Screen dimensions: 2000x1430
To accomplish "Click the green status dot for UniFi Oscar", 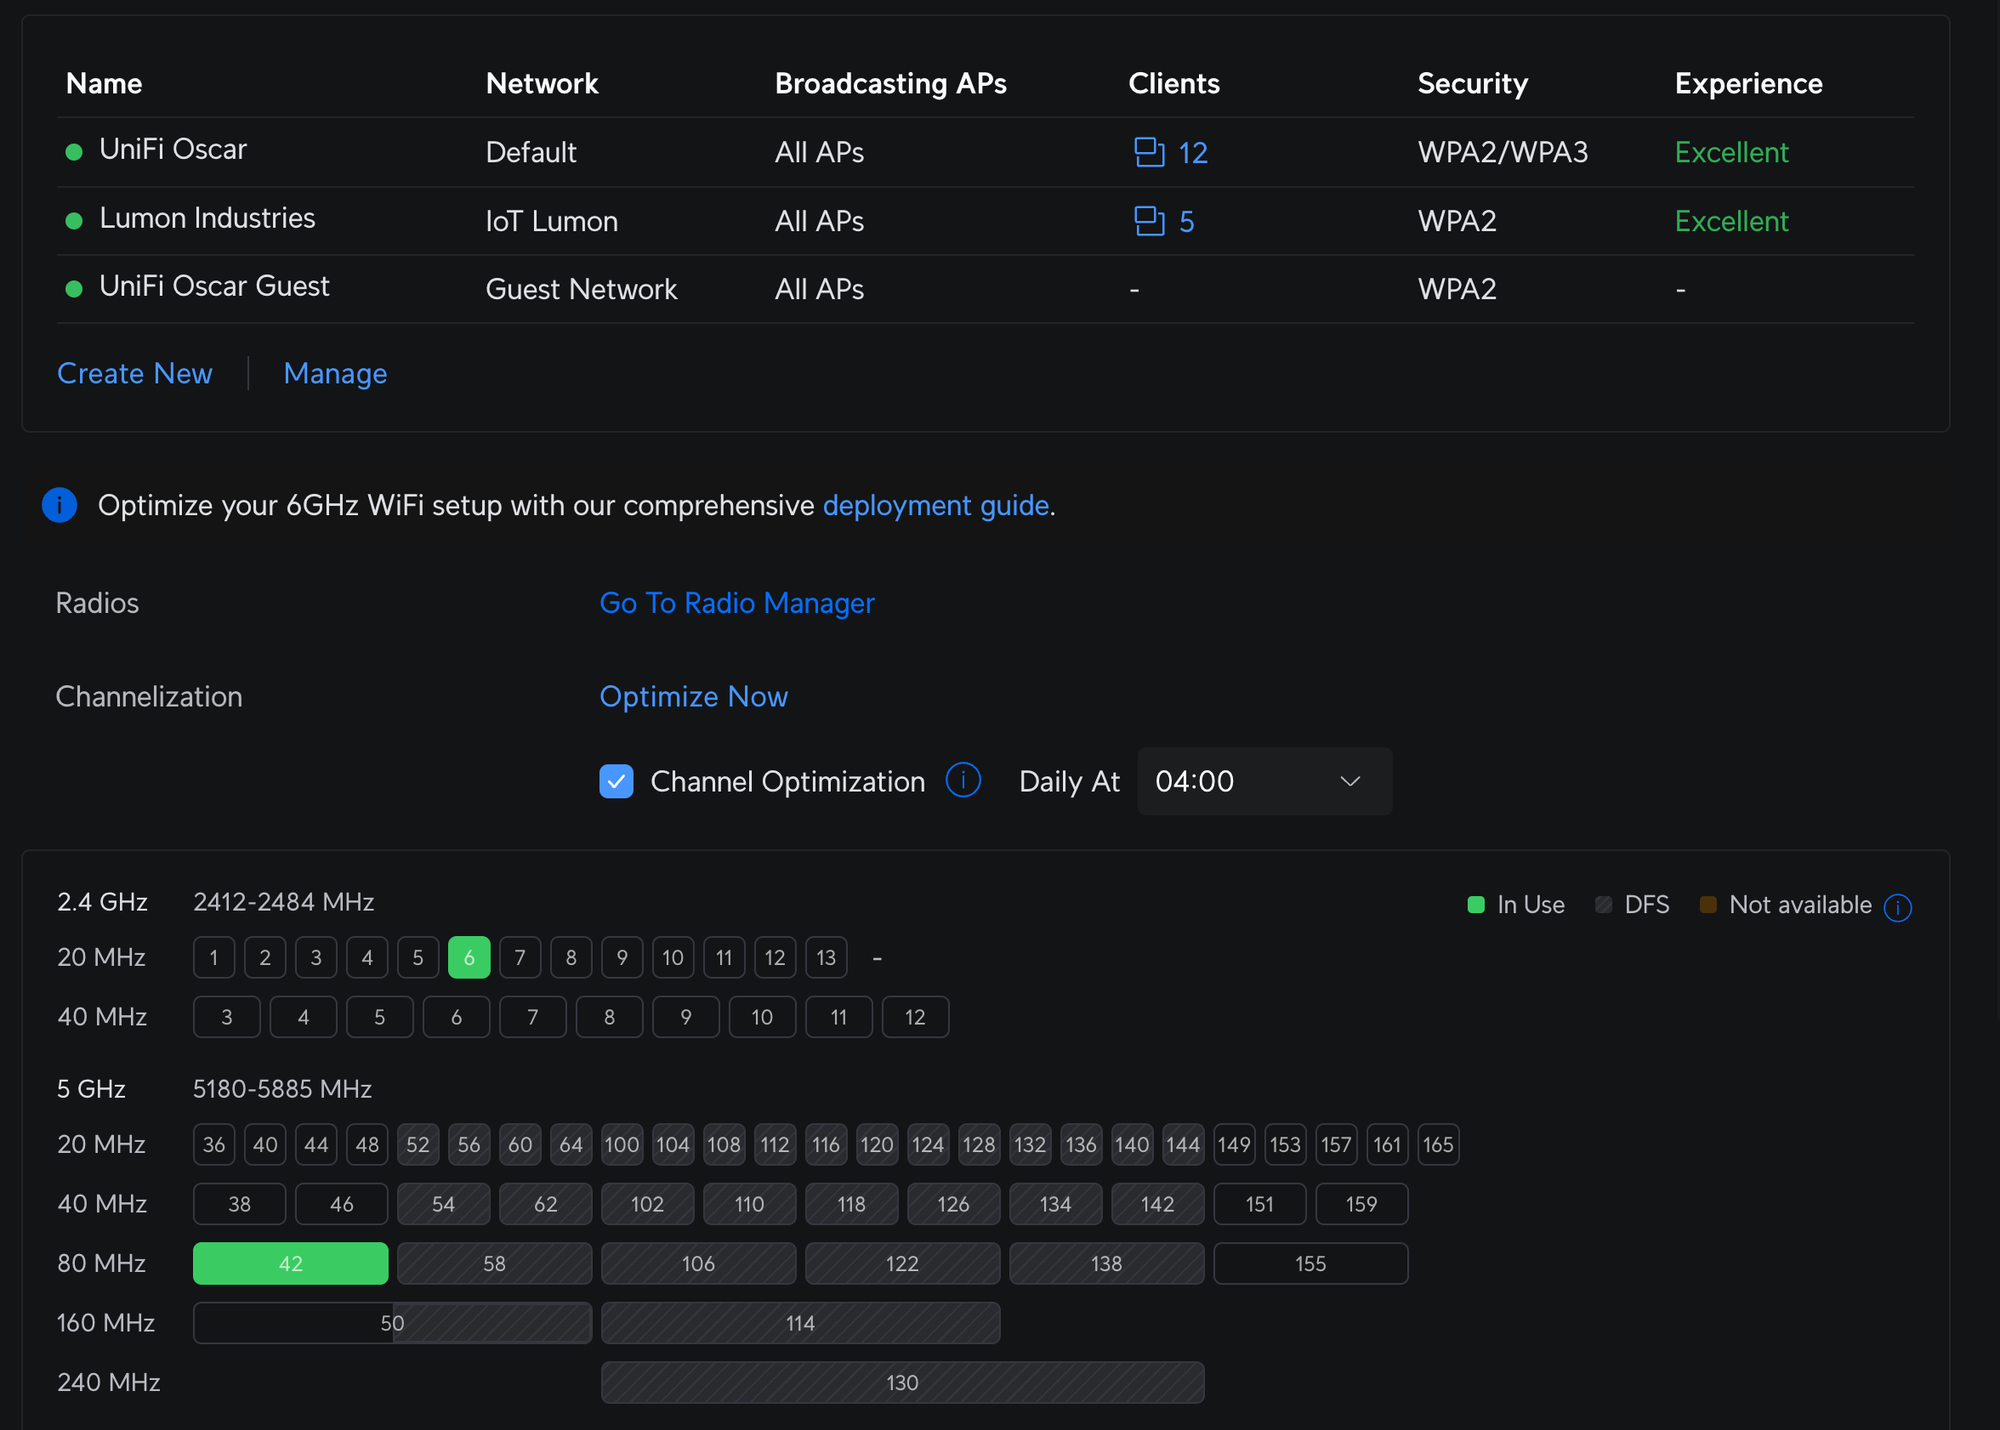I will pos(74,152).
